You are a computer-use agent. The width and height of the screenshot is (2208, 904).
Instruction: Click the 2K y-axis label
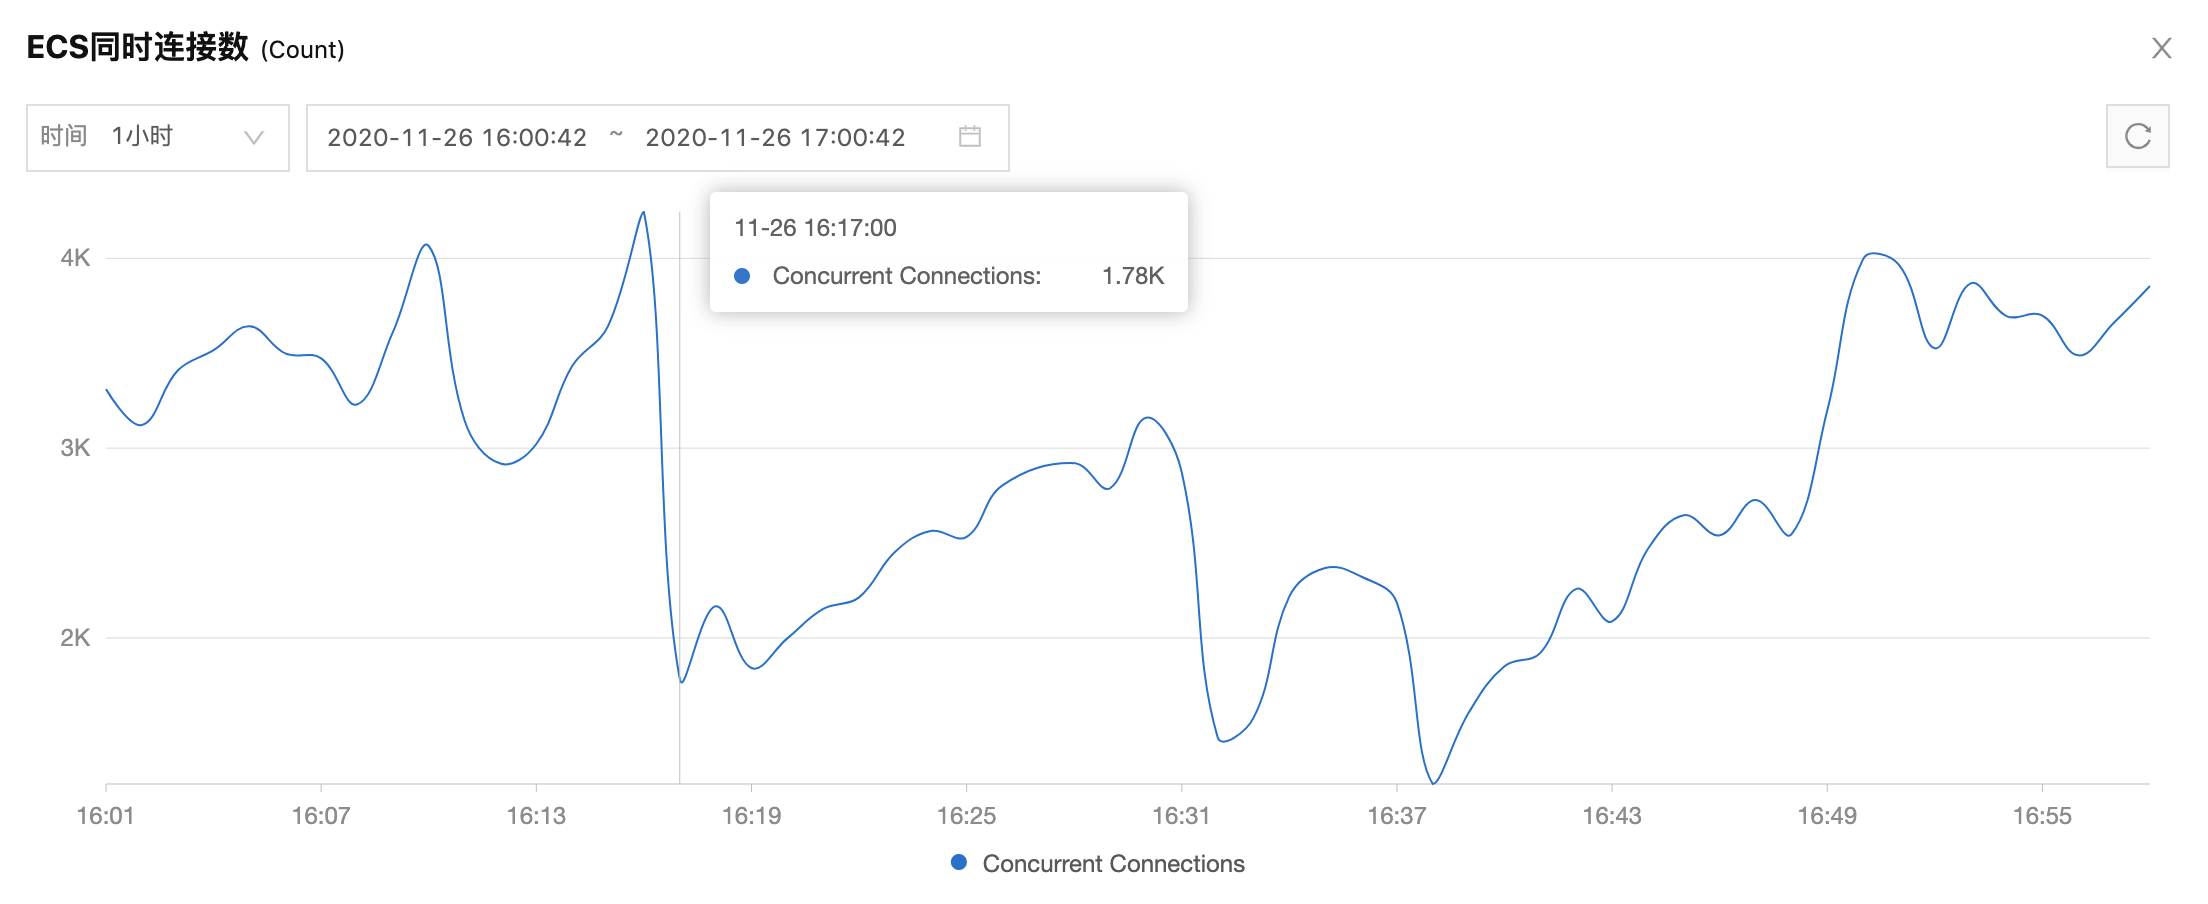75,638
